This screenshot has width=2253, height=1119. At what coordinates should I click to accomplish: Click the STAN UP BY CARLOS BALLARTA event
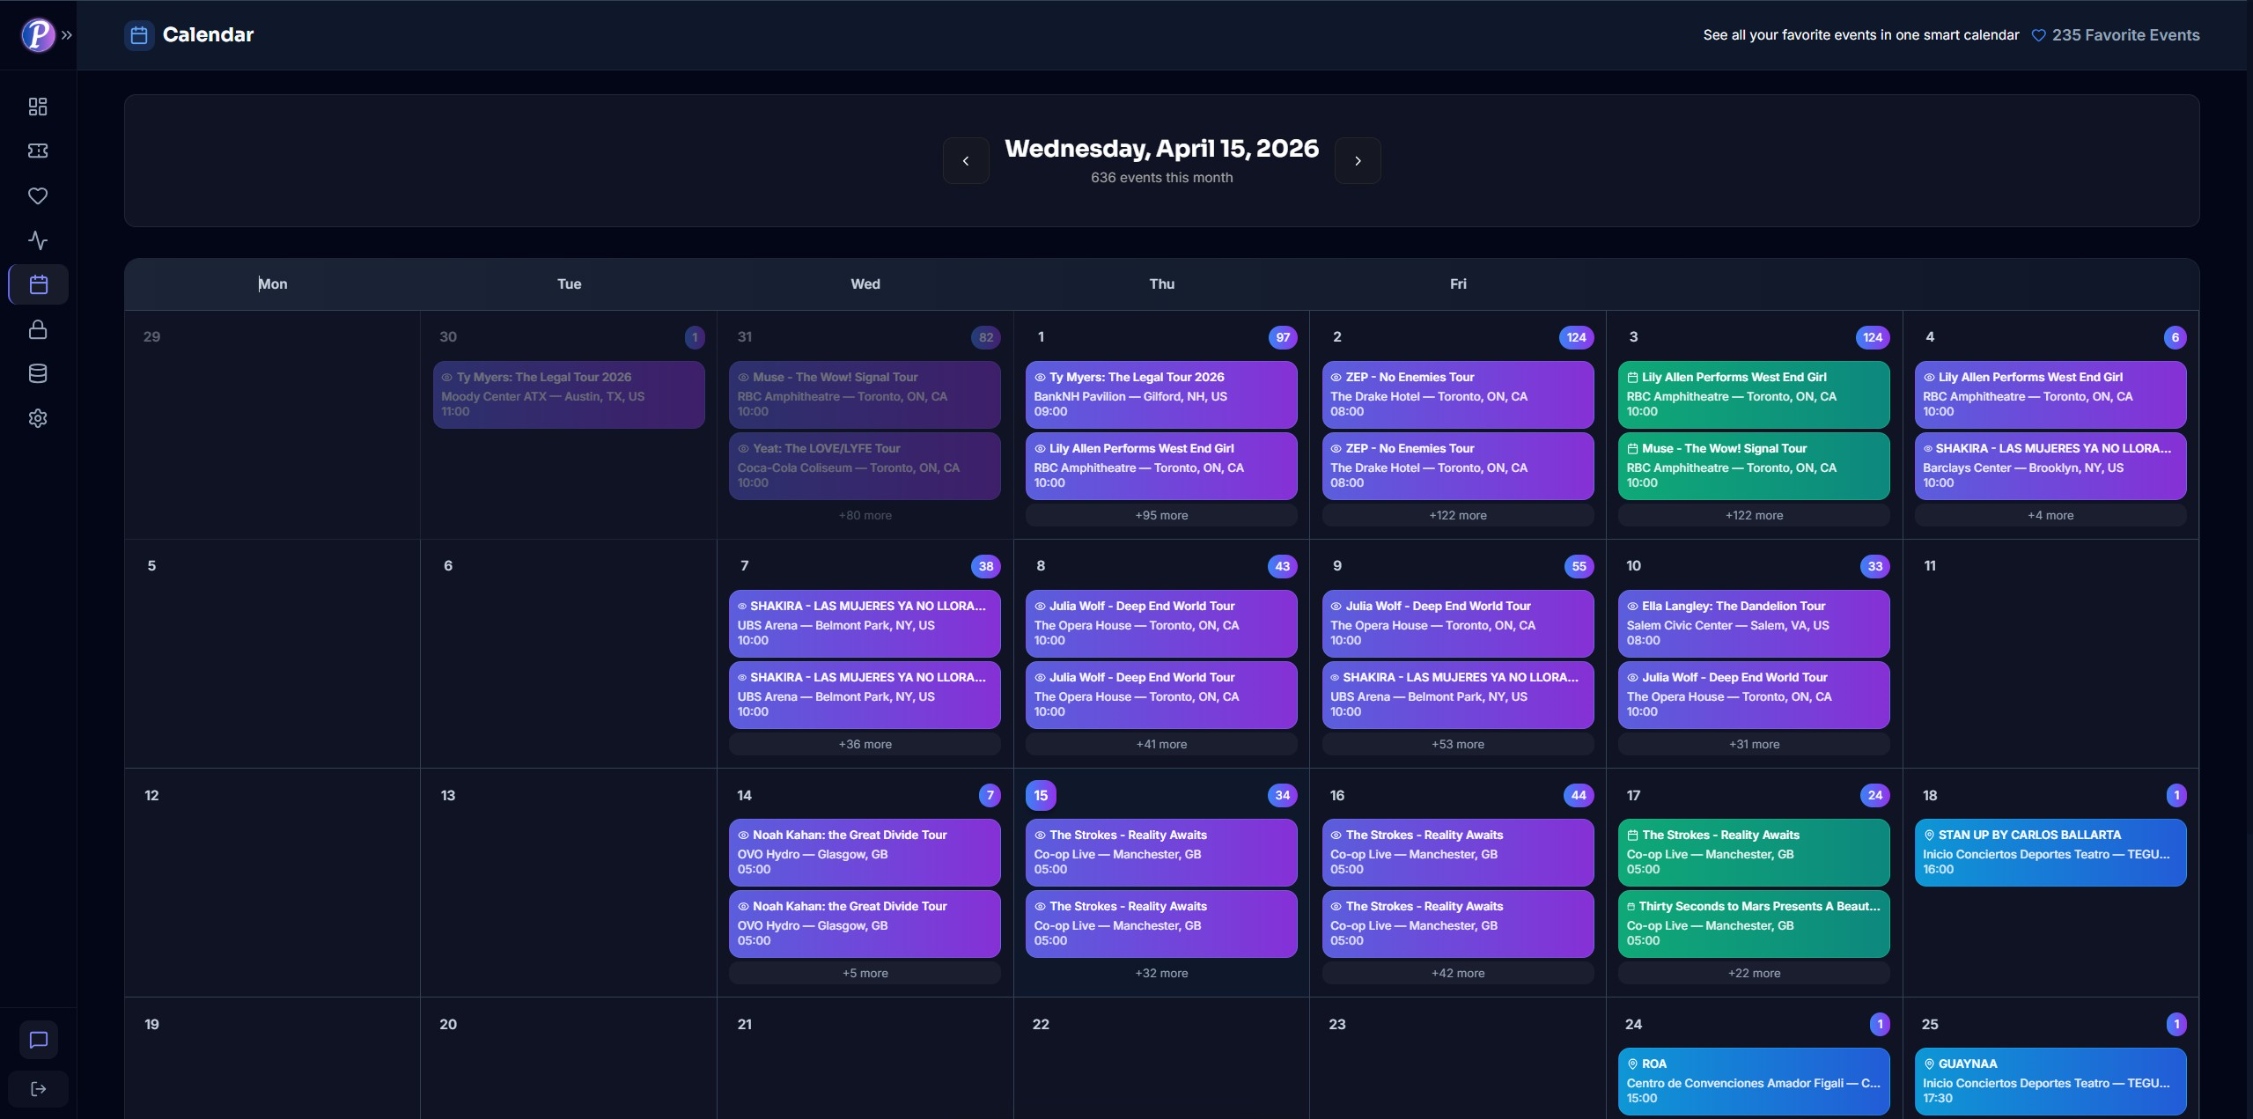[2050, 852]
